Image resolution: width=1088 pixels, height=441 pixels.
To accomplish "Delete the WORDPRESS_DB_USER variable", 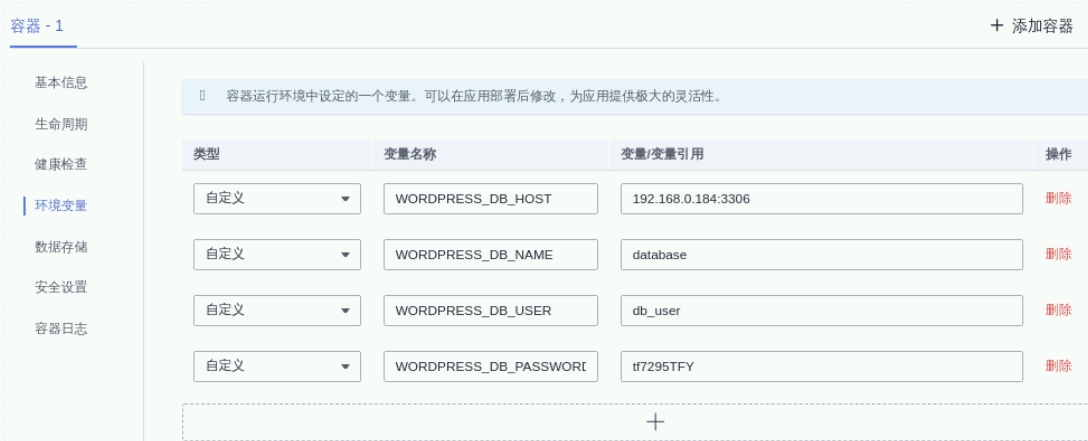I will pyautogui.click(x=1058, y=311).
